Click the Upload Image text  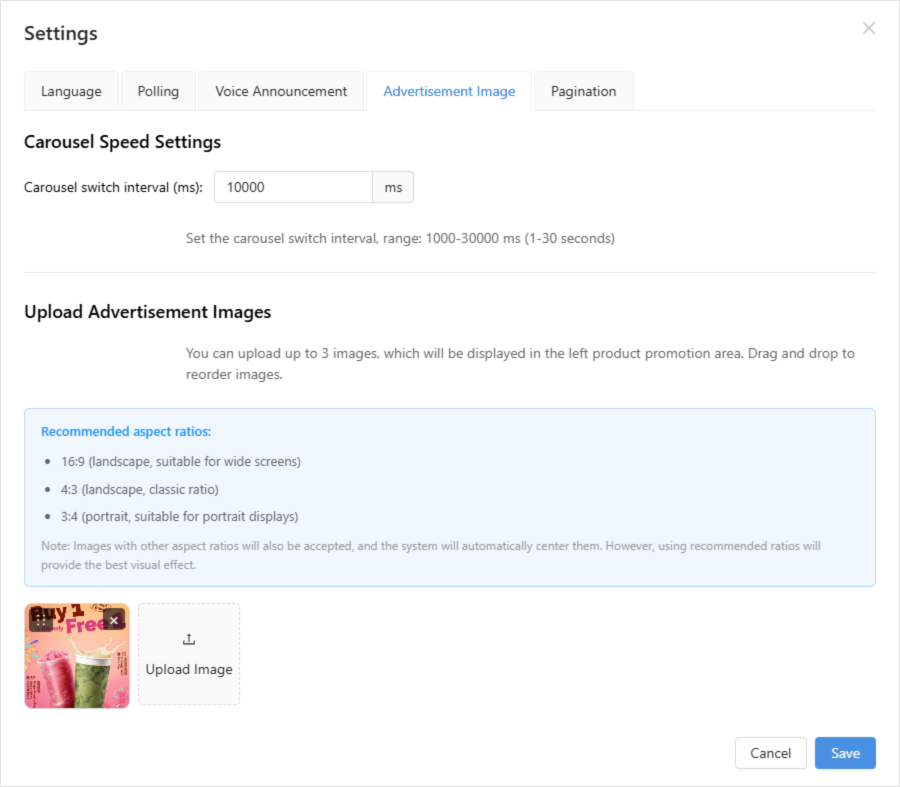pyautogui.click(x=189, y=669)
